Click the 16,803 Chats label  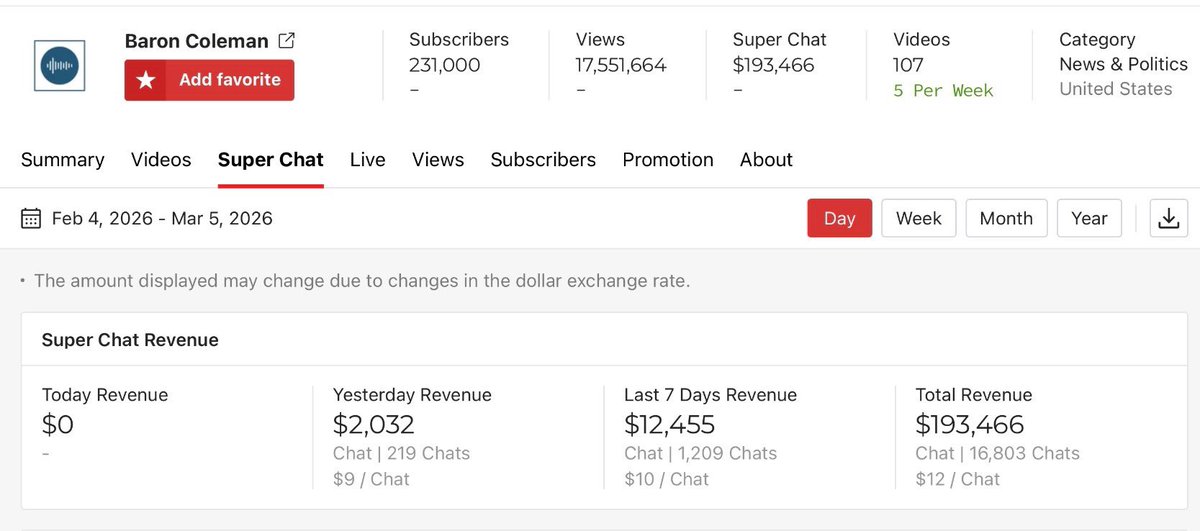1025,453
